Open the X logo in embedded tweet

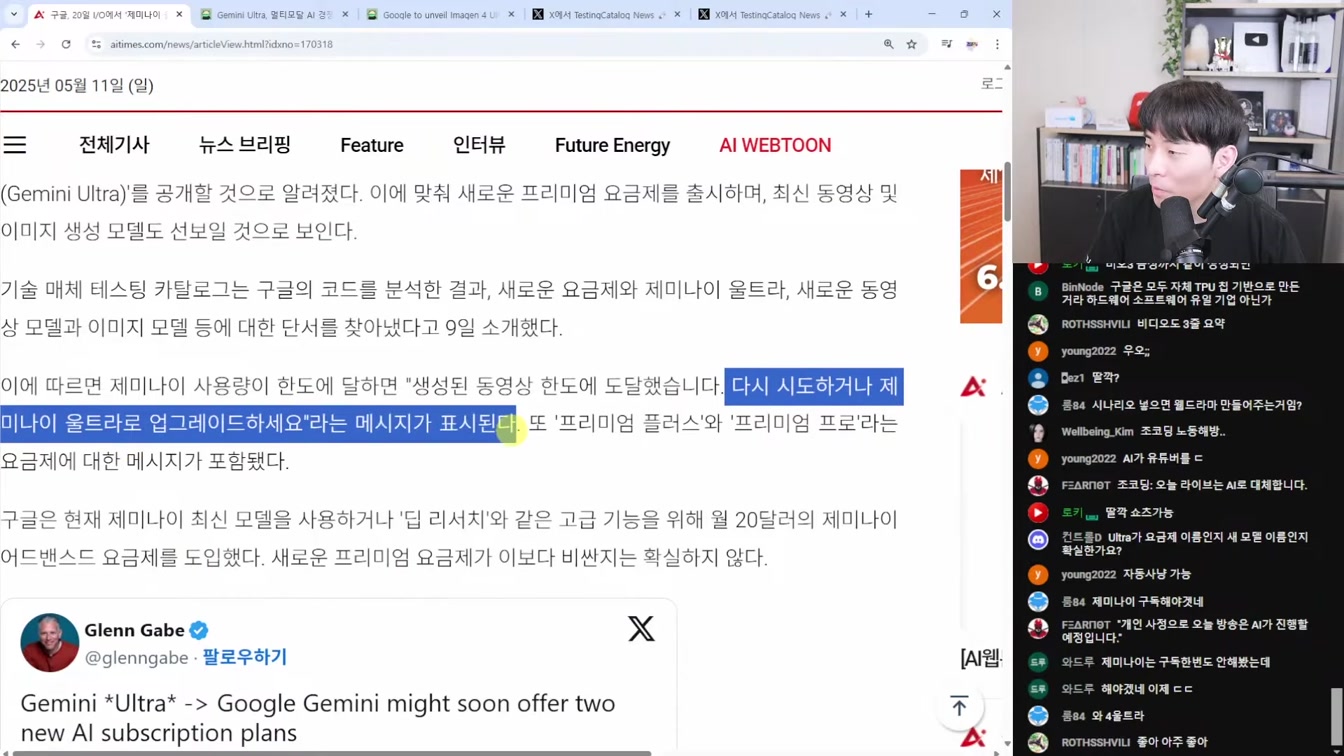tap(641, 628)
